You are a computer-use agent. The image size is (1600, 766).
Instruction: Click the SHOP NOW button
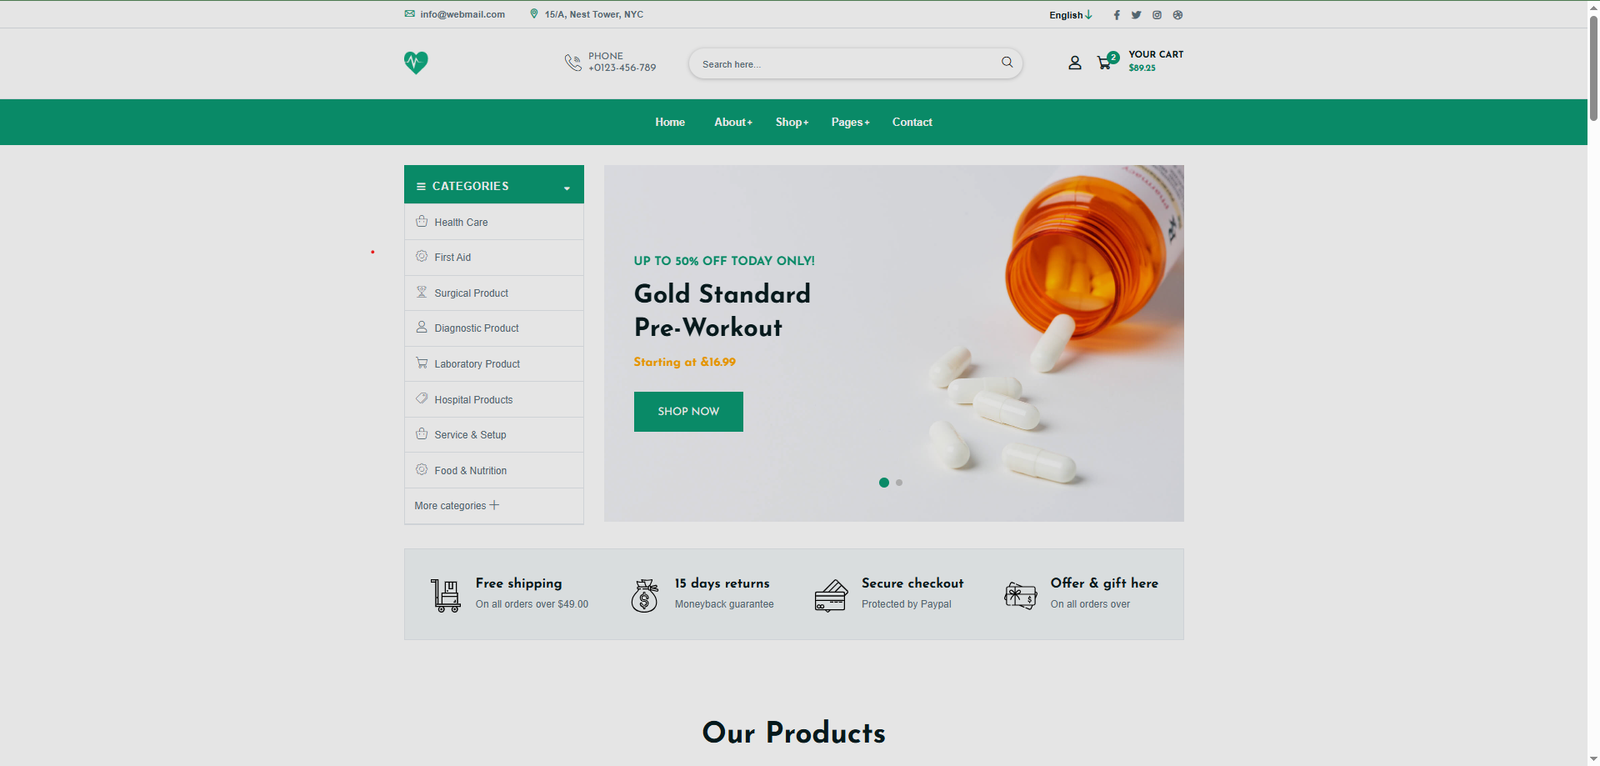[688, 412]
